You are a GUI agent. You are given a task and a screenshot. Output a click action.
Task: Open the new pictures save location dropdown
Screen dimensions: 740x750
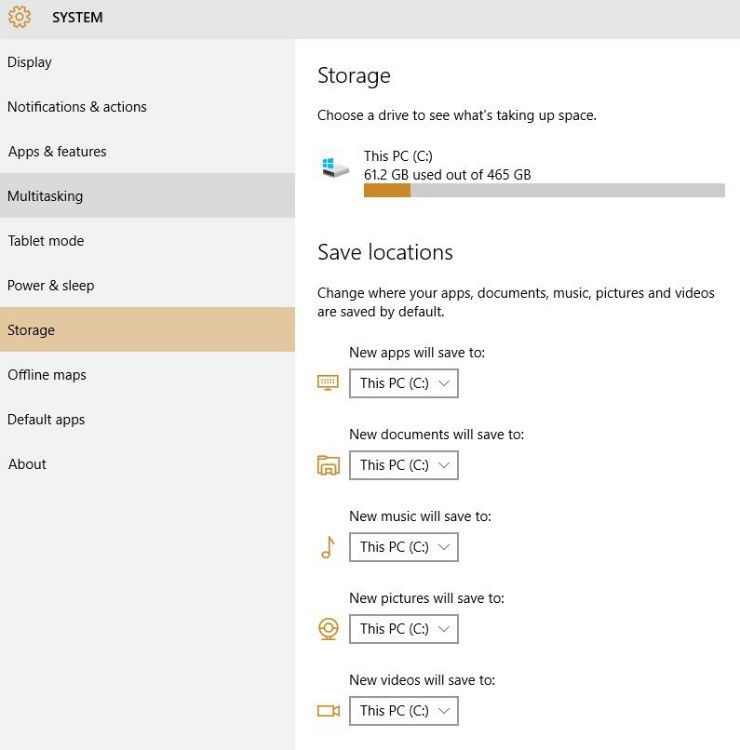pos(403,629)
